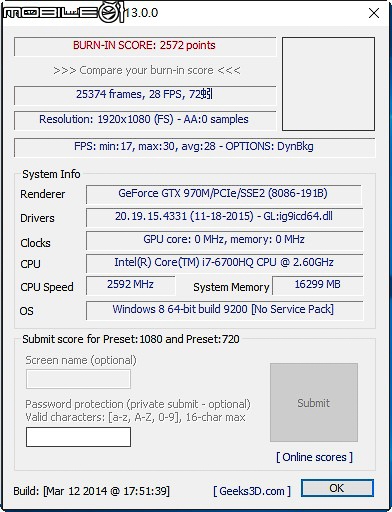Click the System Memory label
The width and height of the screenshot is (392, 512).
[x=231, y=287]
